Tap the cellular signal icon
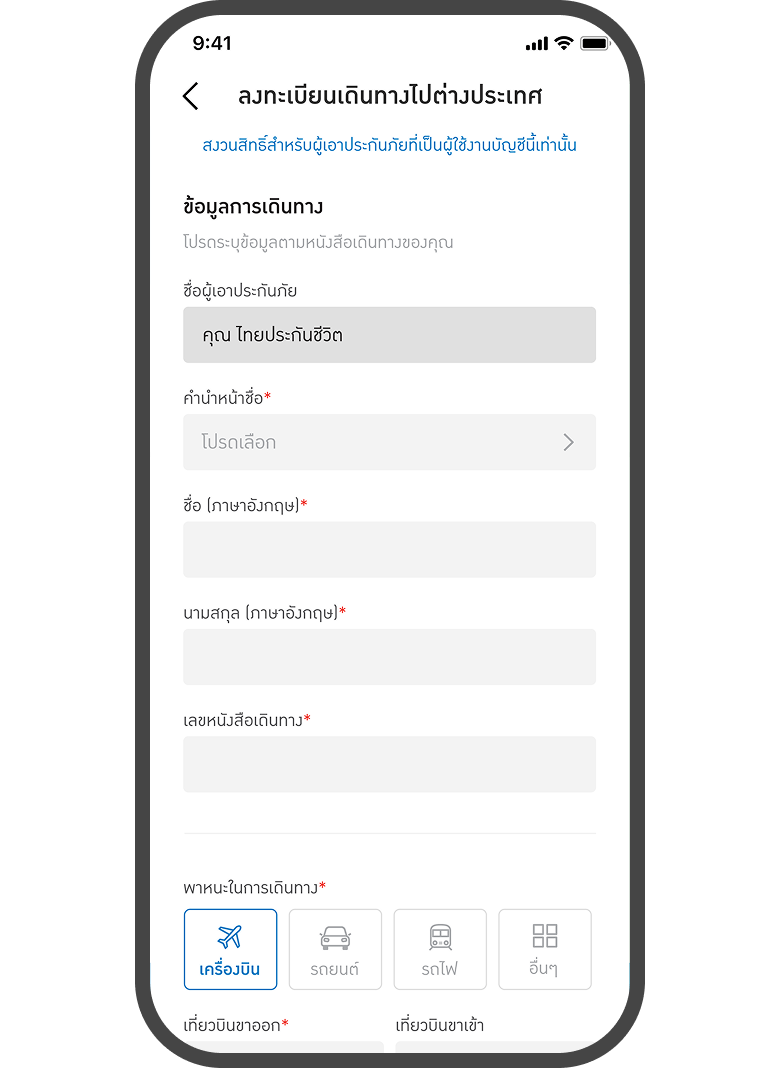Screen dimensions: 780x1068 pos(537,44)
